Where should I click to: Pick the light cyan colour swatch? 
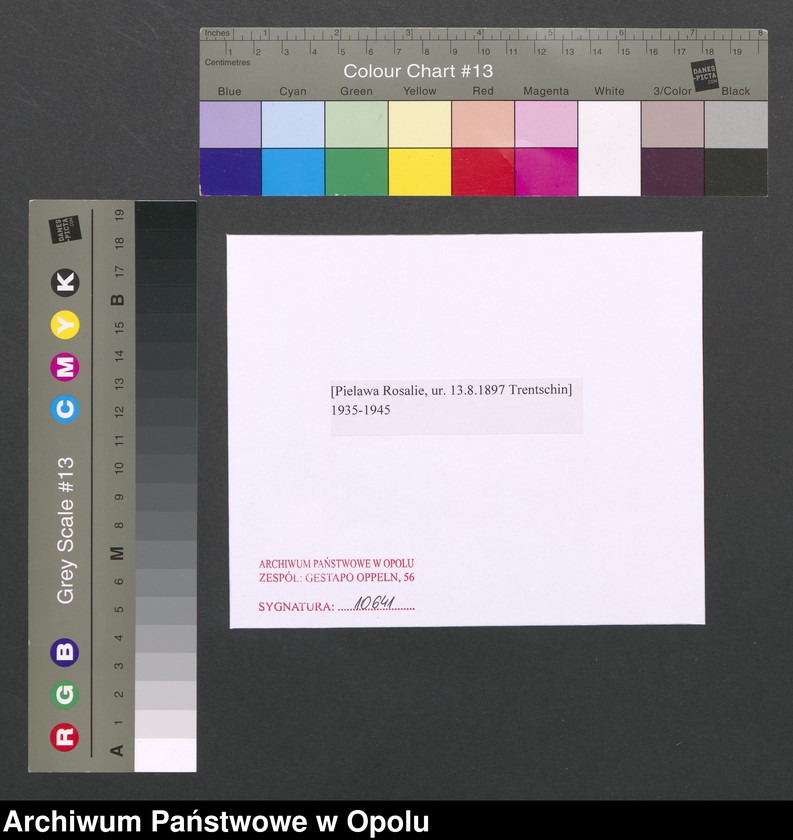pos(293,125)
